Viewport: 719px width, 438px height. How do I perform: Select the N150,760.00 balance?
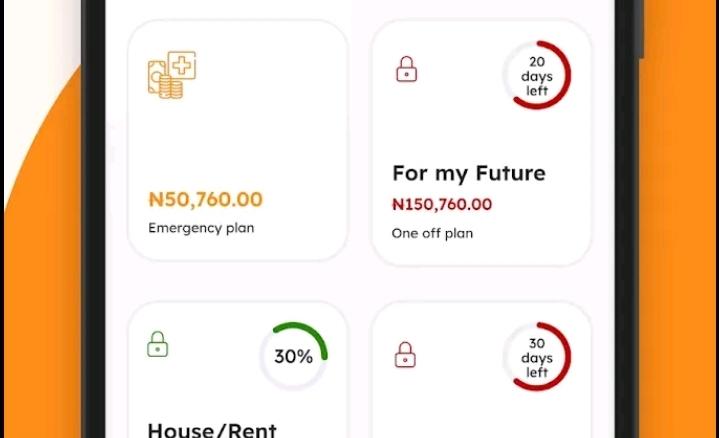tap(442, 205)
